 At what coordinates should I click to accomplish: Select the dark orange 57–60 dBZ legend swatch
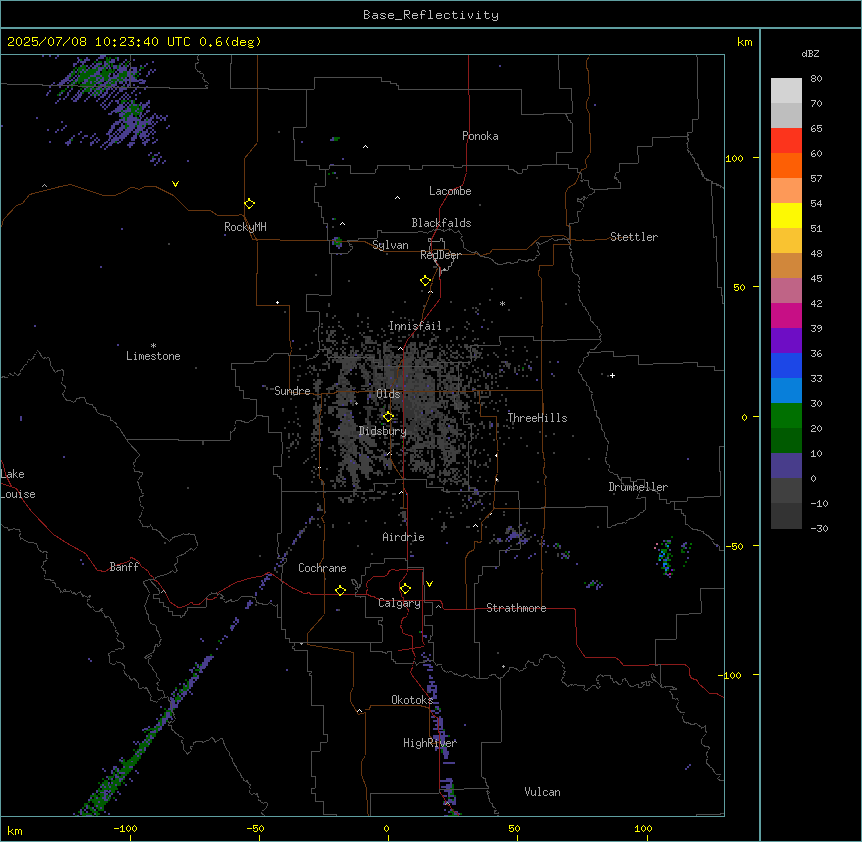[x=786, y=165]
